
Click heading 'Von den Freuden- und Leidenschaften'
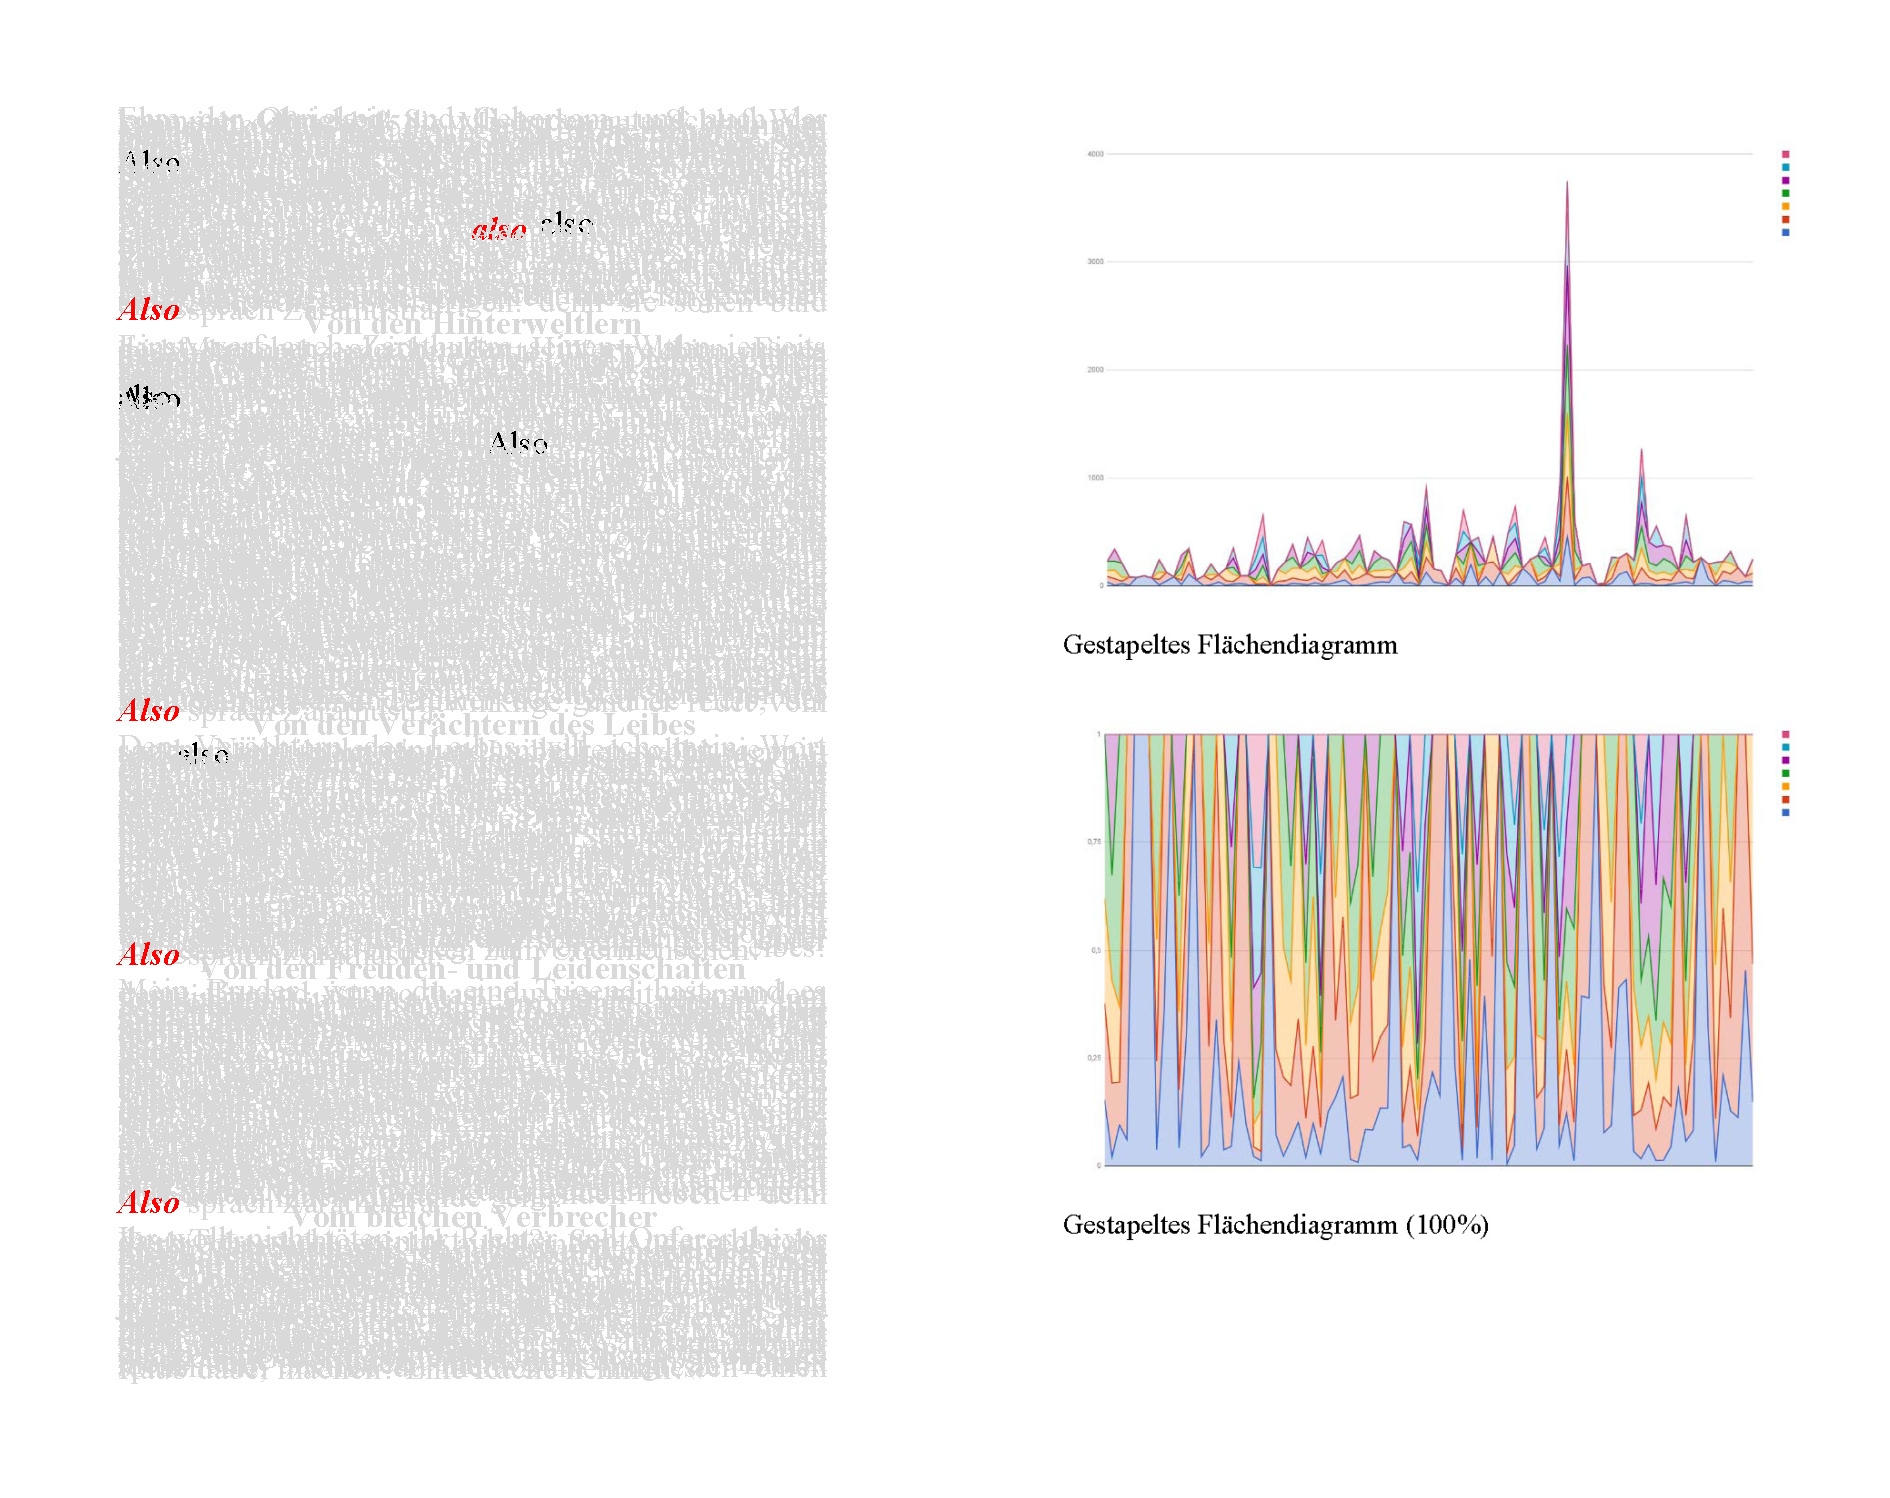(472, 970)
